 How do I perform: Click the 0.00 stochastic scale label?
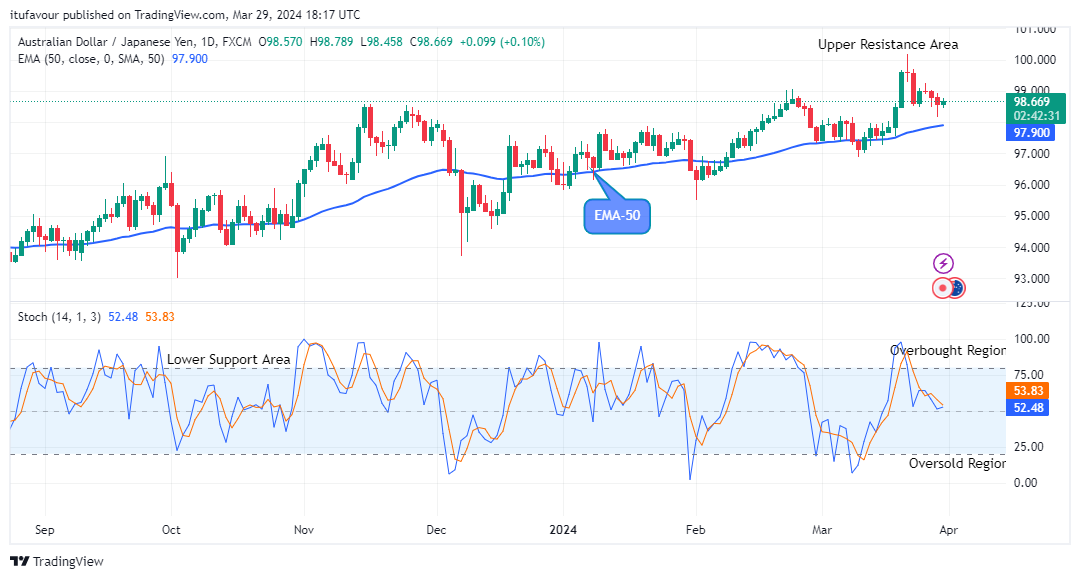1026,483
